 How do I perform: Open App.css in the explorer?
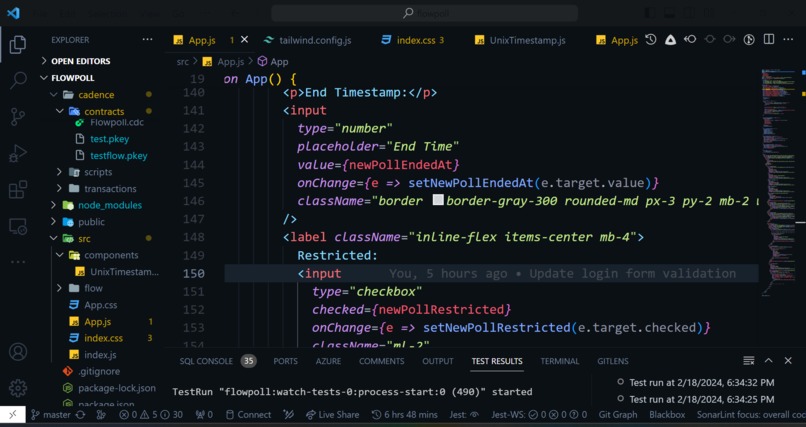click(101, 305)
